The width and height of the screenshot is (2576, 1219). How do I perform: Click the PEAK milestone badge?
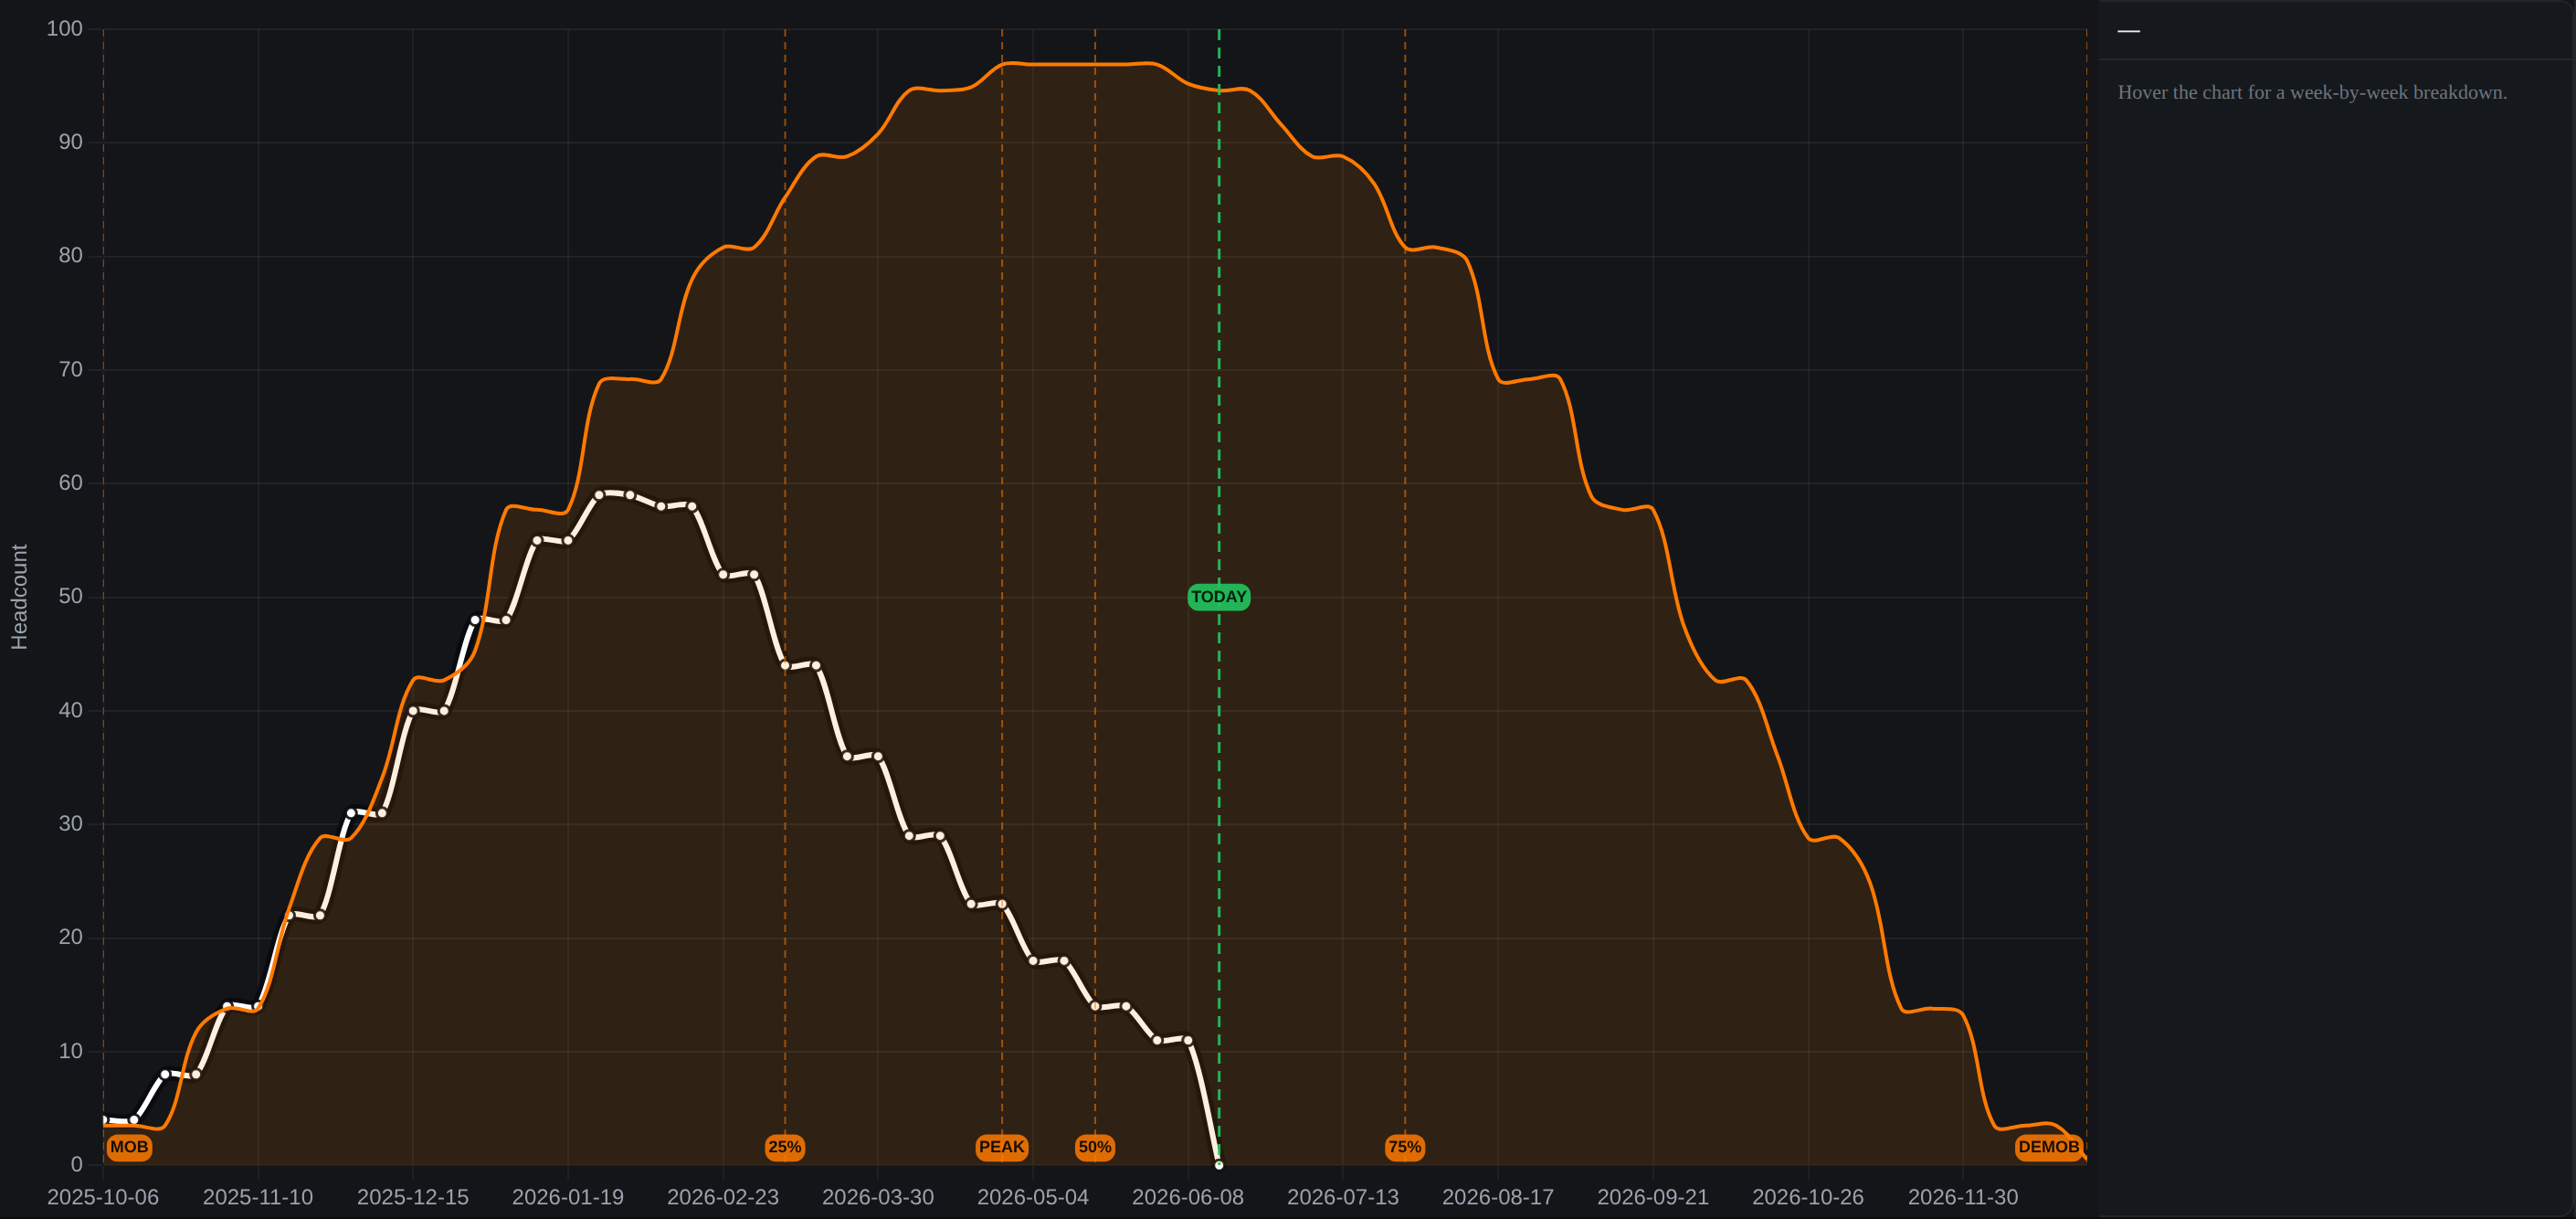point(1001,1147)
